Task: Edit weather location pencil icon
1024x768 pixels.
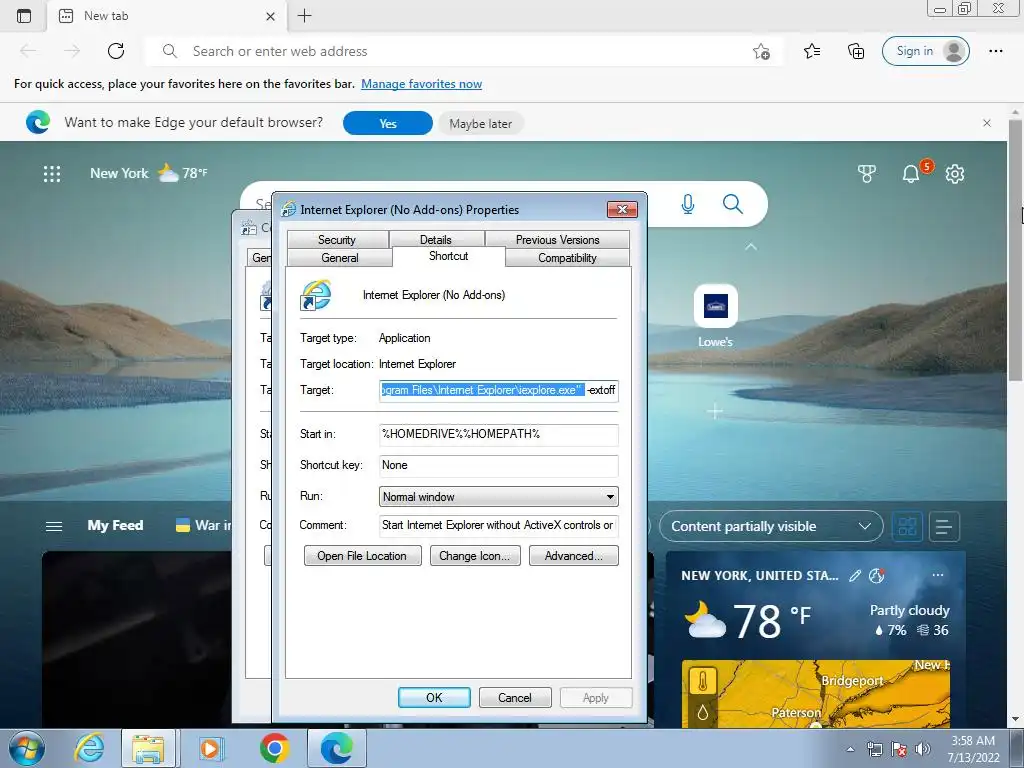Action: point(854,575)
